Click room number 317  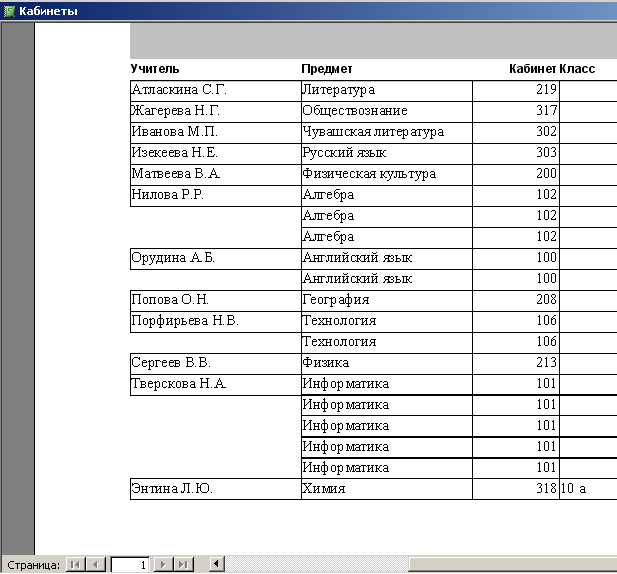coord(516,112)
